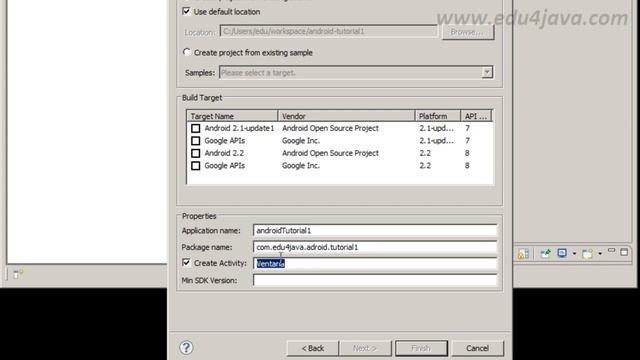Select vendor cell 'Android Open Source Project' for Android 2.2
Viewport: 640px width, 360px height.
click(330, 153)
